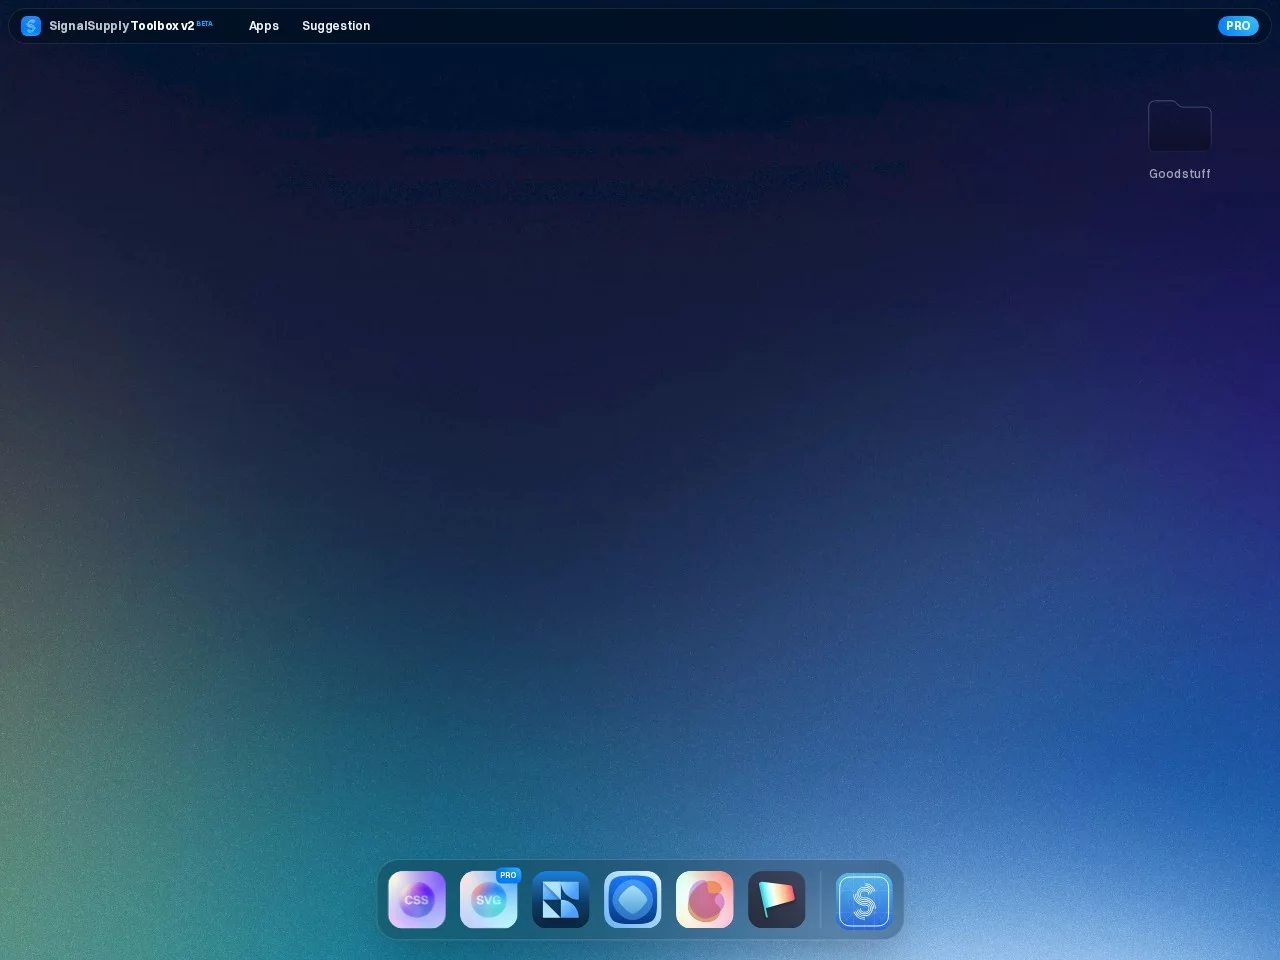Select the 'Goodstuff' folder label
This screenshot has height=960, width=1280.
(x=1179, y=174)
